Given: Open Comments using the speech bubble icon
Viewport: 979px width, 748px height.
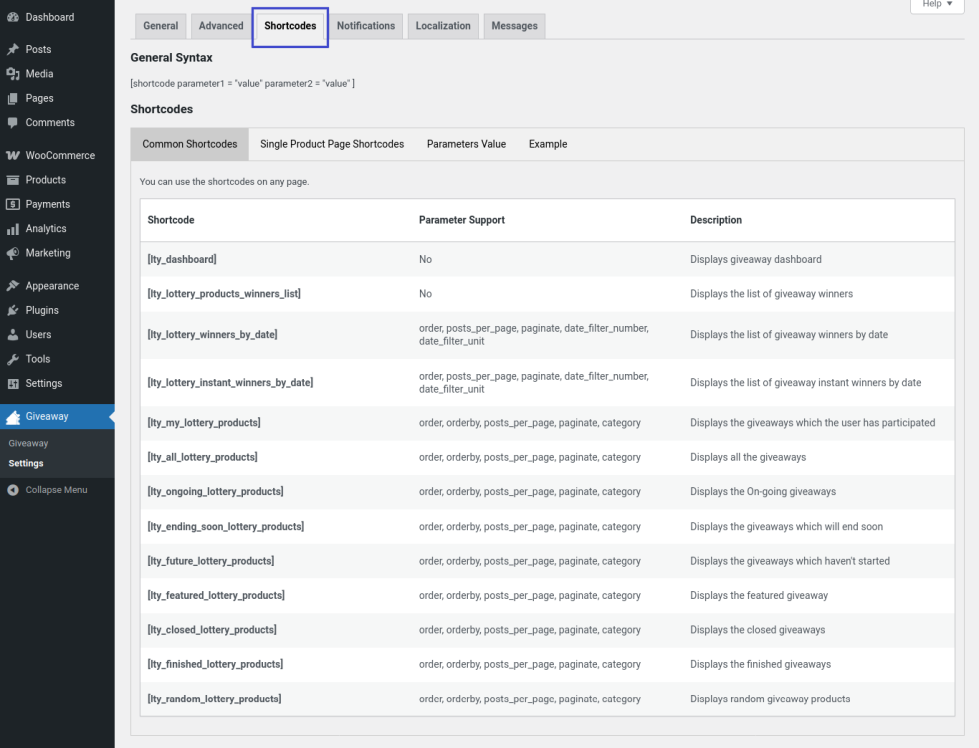Looking at the screenshot, I should point(13,122).
